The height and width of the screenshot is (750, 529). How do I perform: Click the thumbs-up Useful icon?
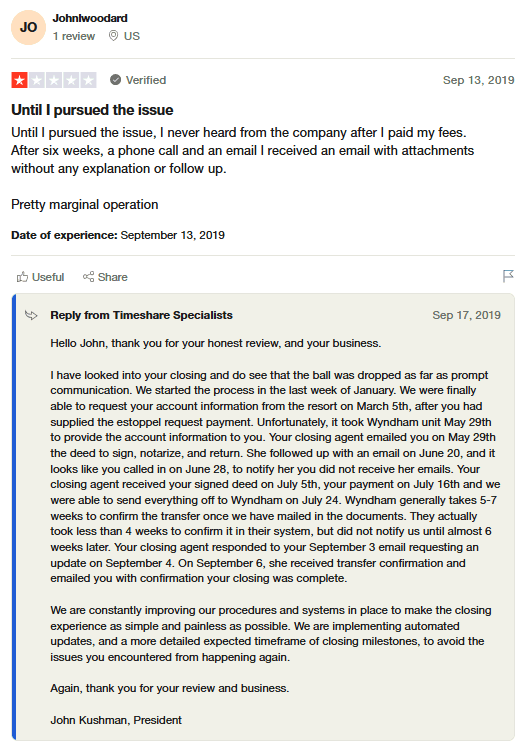coord(22,277)
